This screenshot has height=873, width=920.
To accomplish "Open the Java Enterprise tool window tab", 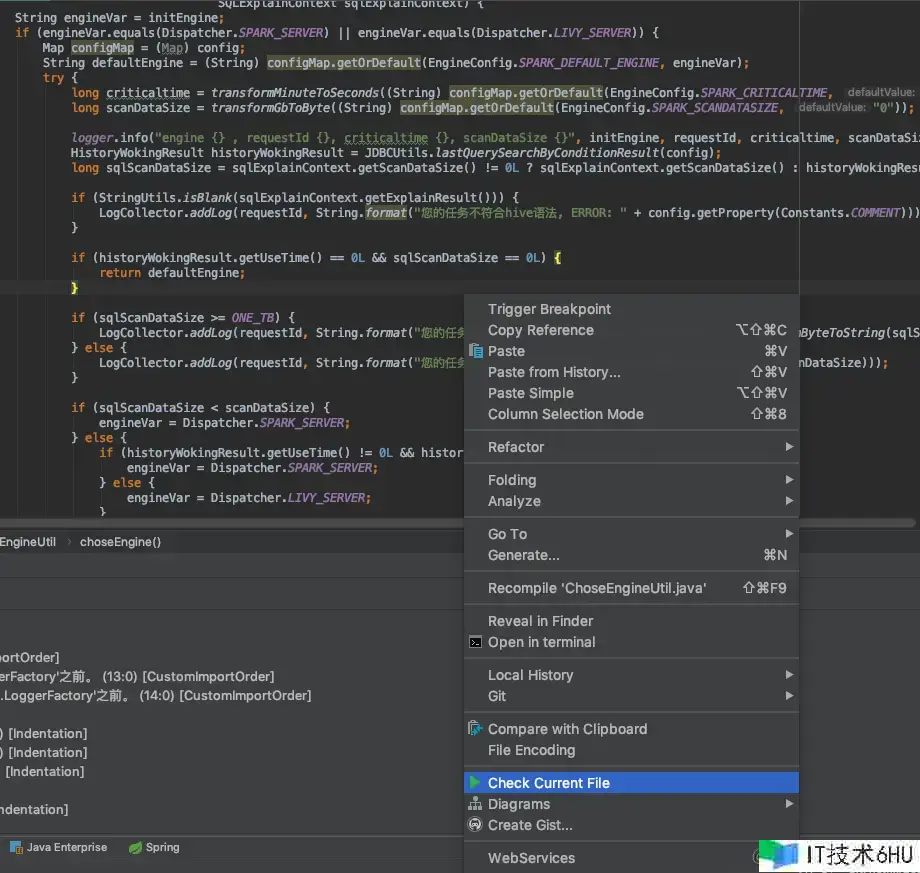I will click(x=59, y=847).
